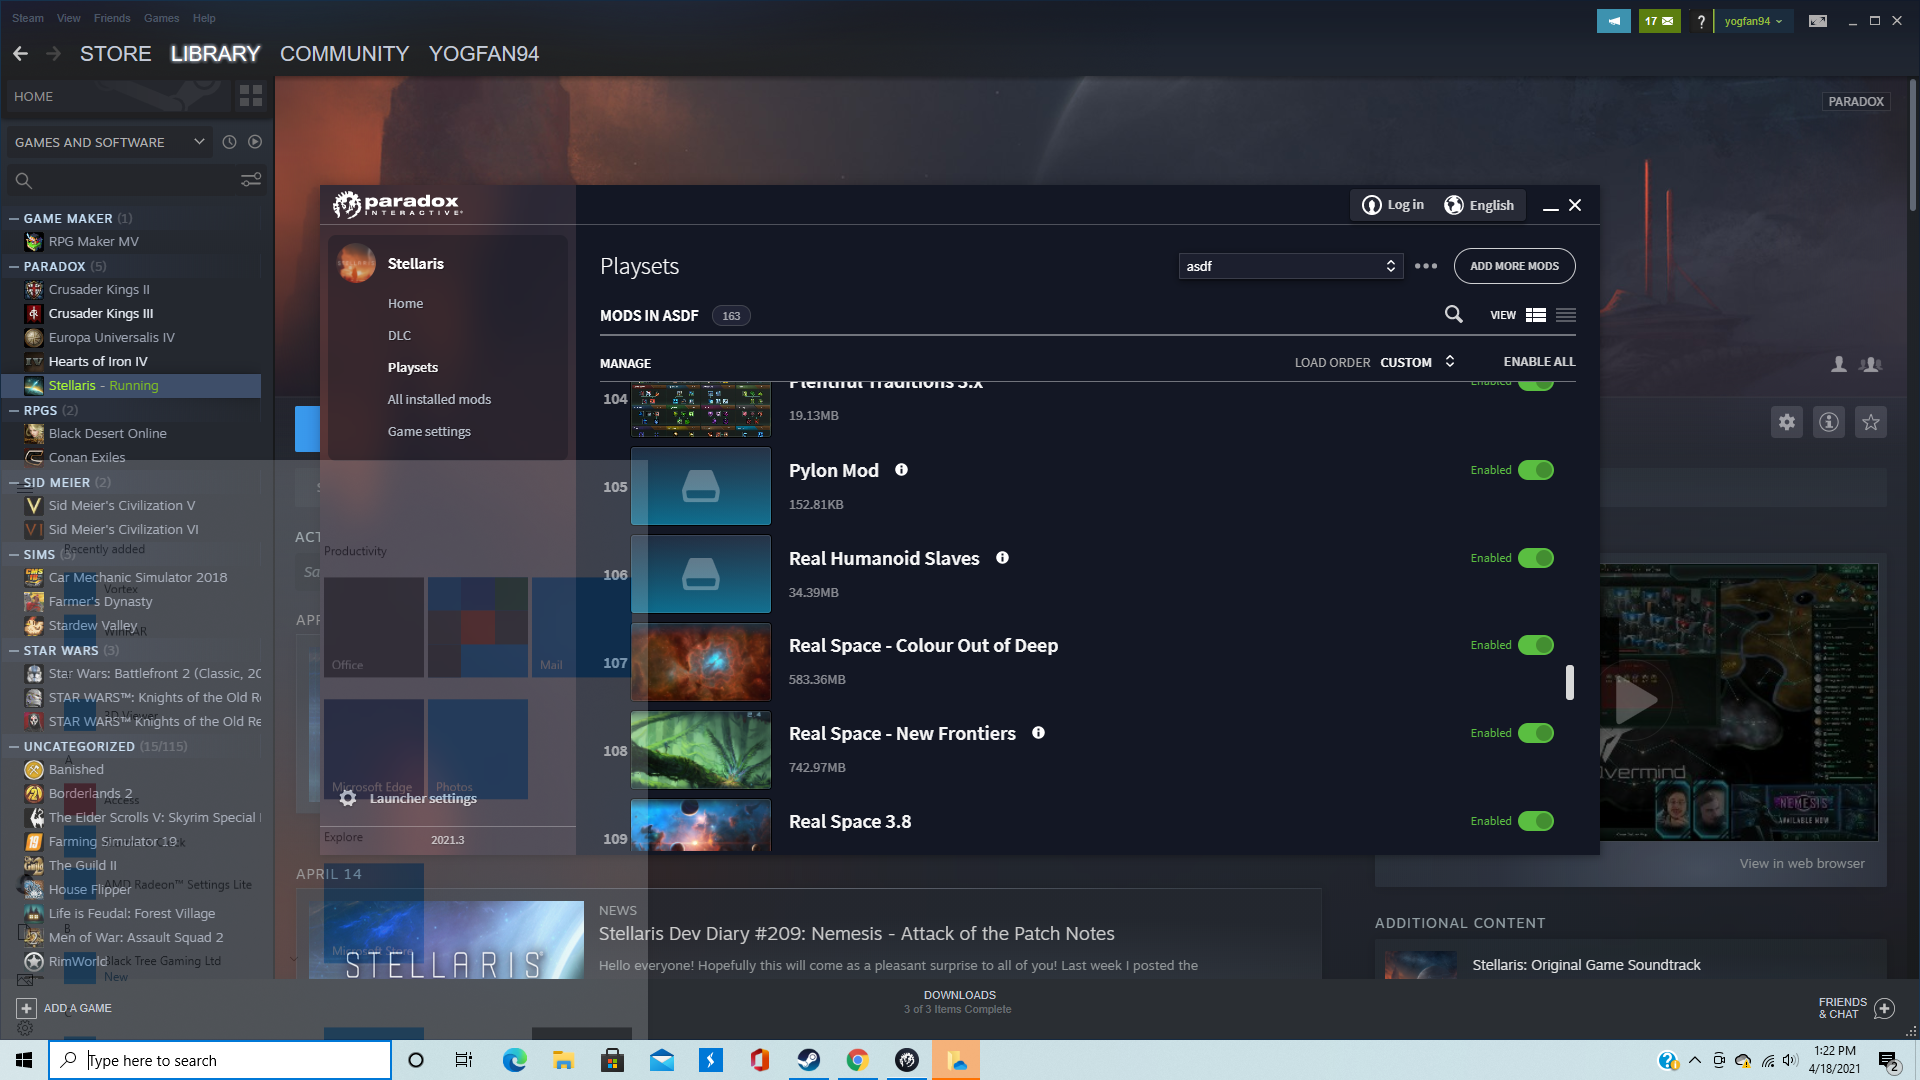Screen dimensions: 1920x1080
Task: Click Steam ready-to-play filter icon
Action: [255, 142]
